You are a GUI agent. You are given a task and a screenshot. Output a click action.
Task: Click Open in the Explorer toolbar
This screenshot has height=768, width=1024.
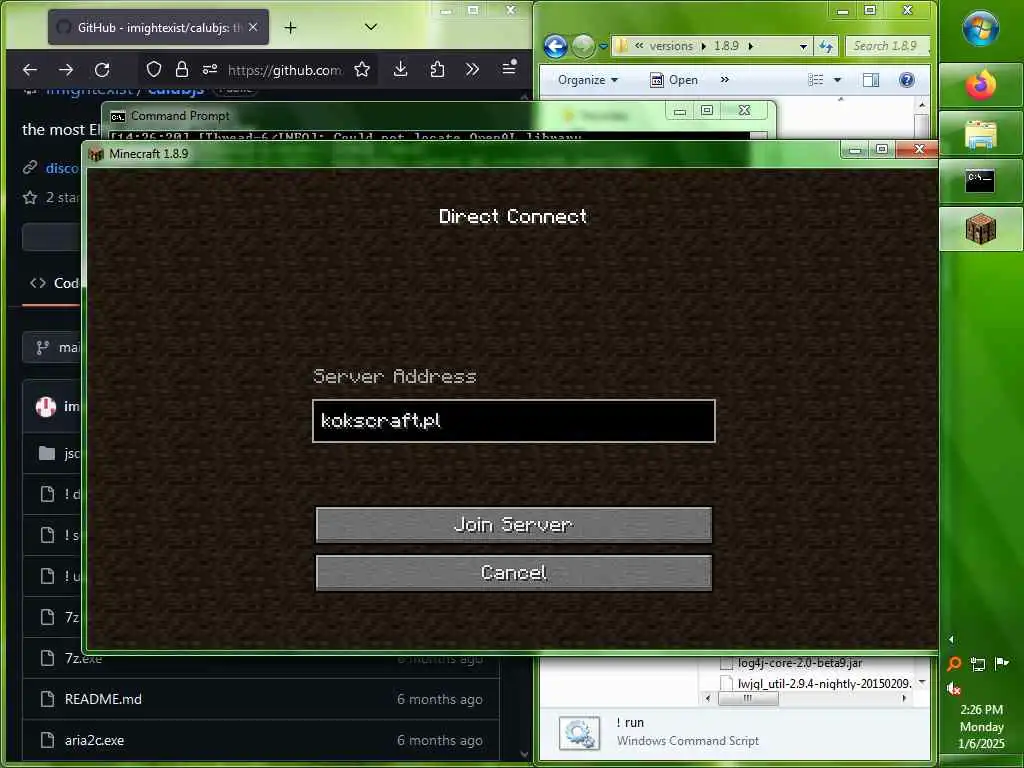click(674, 80)
